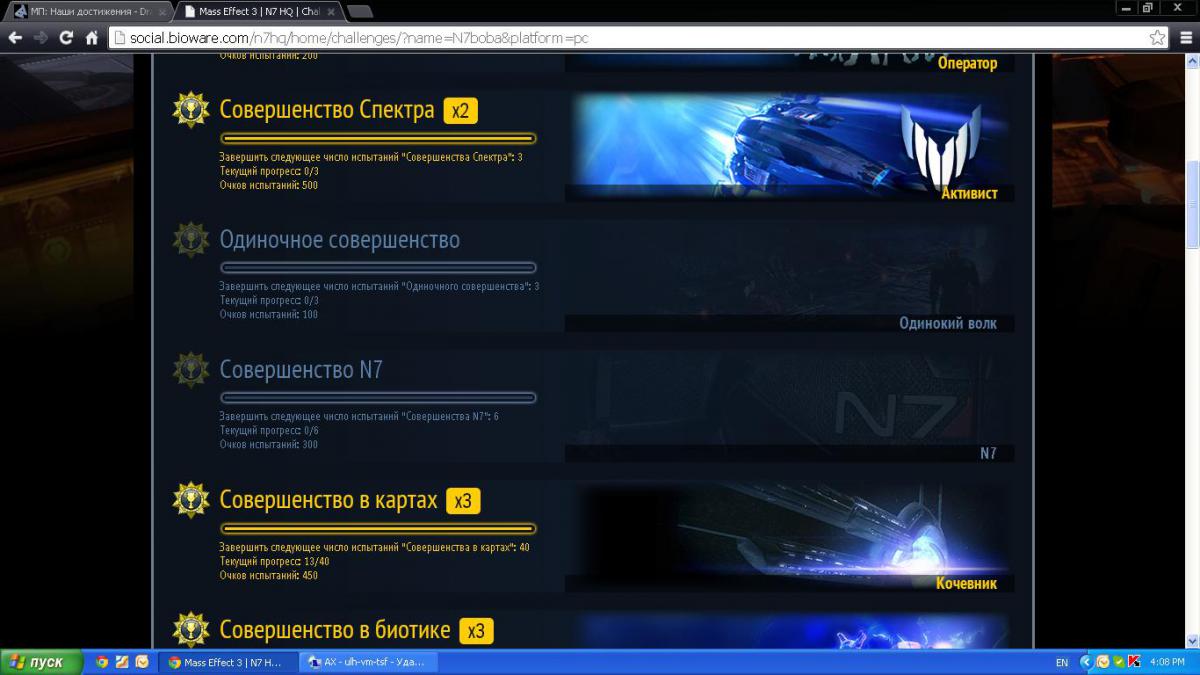The height and width of the screenshot is (675, 1200).
Task: Open the 'Одиночное совершенство' challenge title
Action: 339,240
